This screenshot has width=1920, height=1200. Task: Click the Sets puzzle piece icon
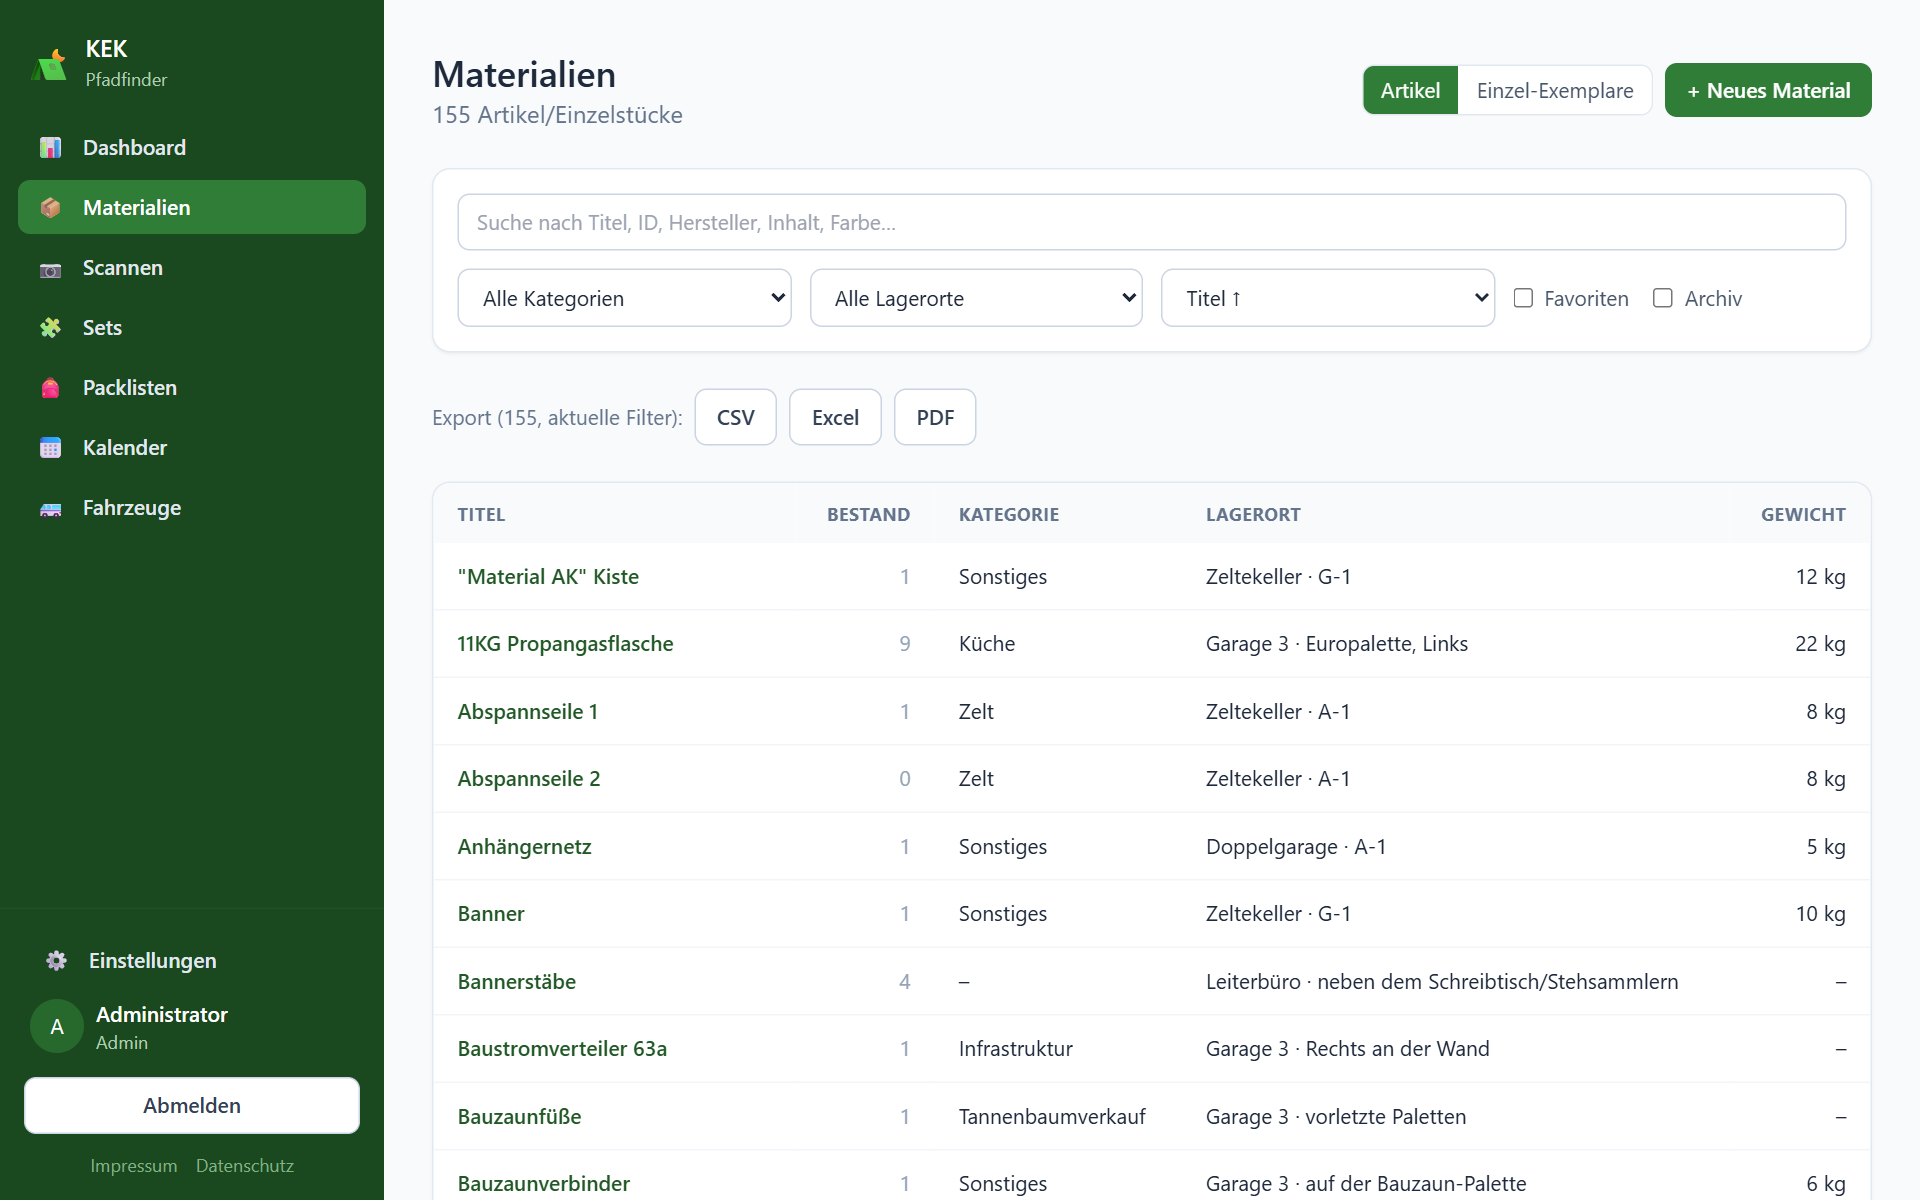[x=50, y=328]
